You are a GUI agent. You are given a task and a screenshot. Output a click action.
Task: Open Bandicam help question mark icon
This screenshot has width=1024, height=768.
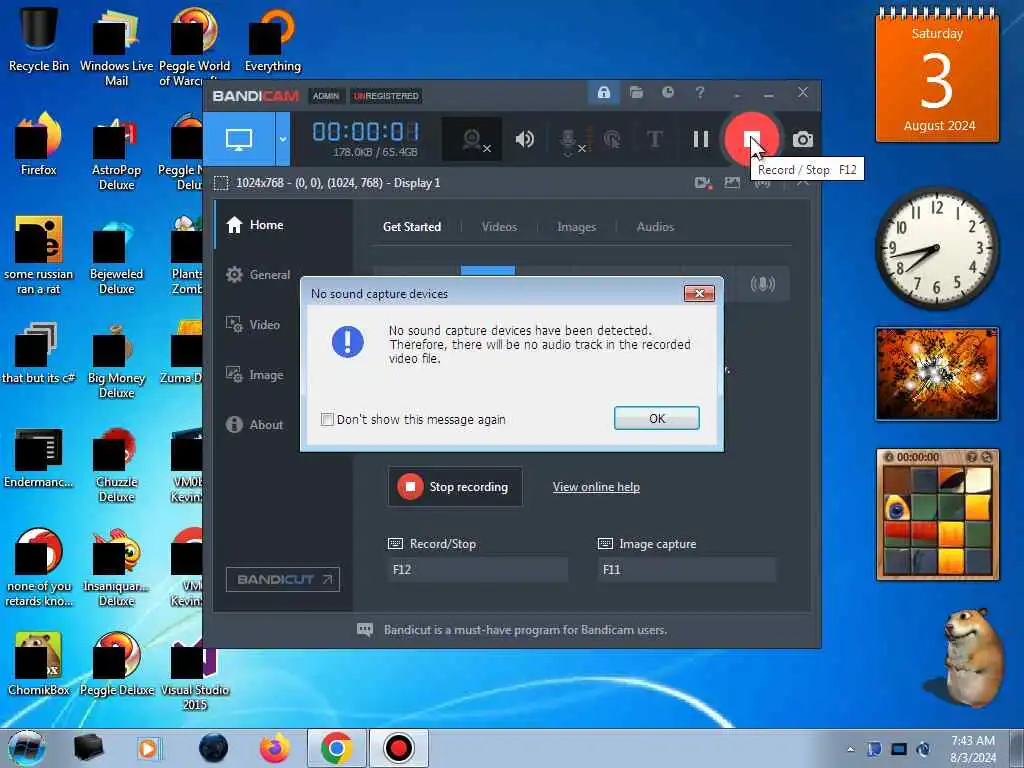click(699, 92)
